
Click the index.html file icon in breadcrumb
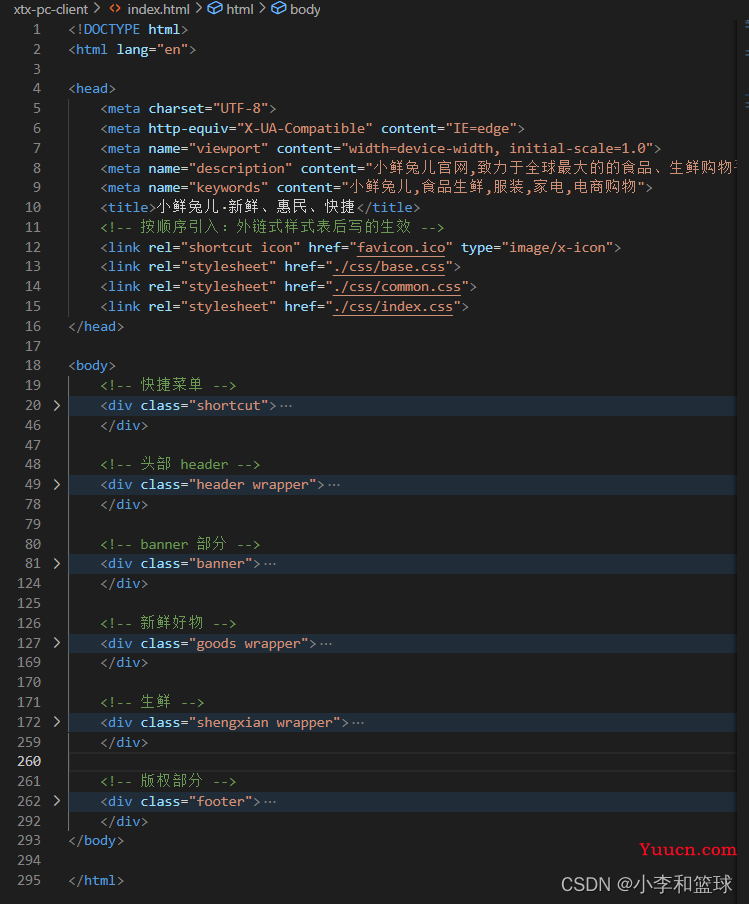(x=115, y=9)
